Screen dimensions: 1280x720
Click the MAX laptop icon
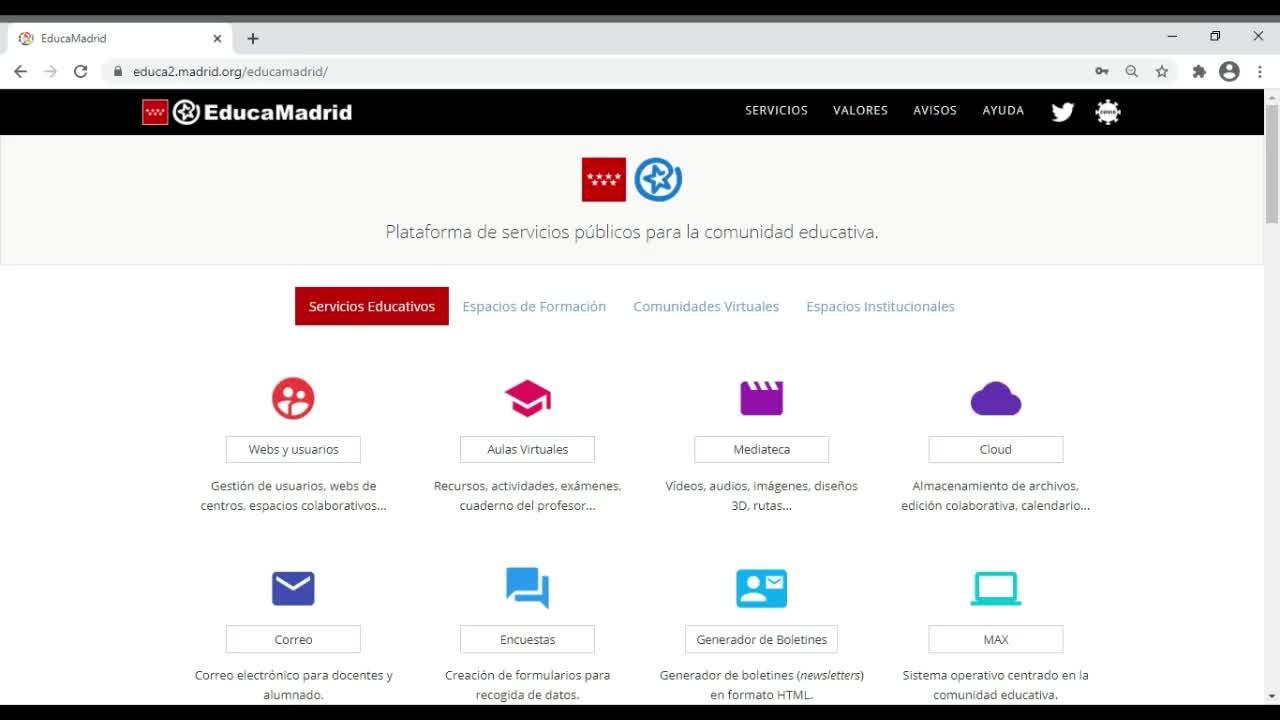coord(996,588)
